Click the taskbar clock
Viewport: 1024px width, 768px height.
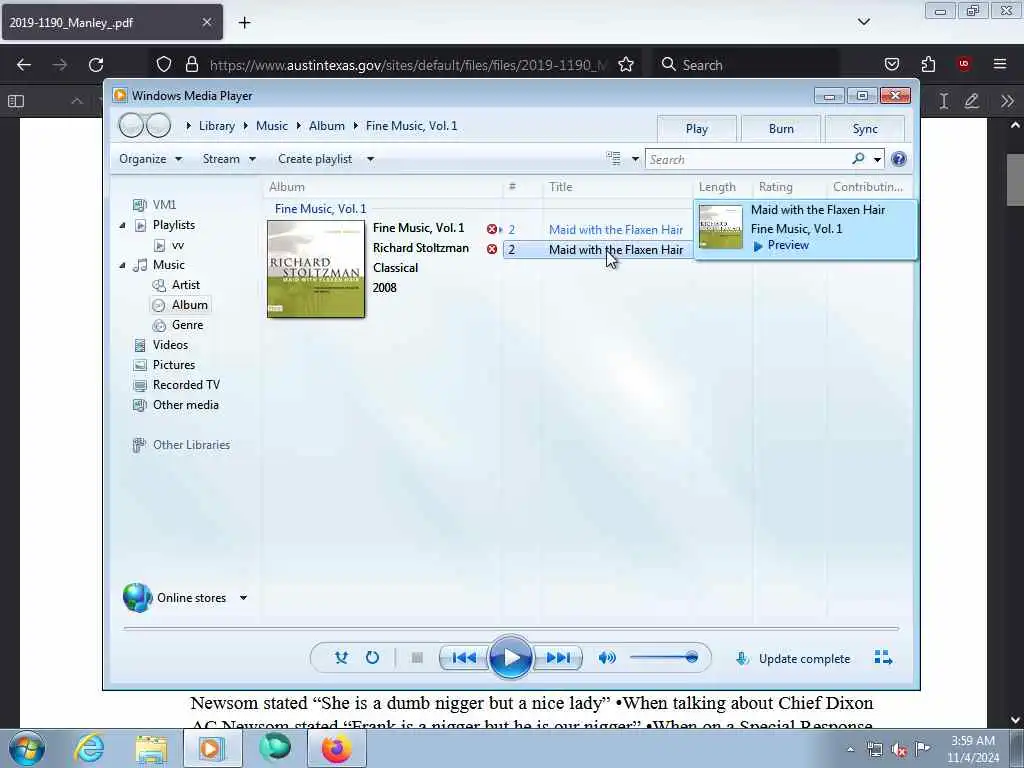tap(972, 749)
